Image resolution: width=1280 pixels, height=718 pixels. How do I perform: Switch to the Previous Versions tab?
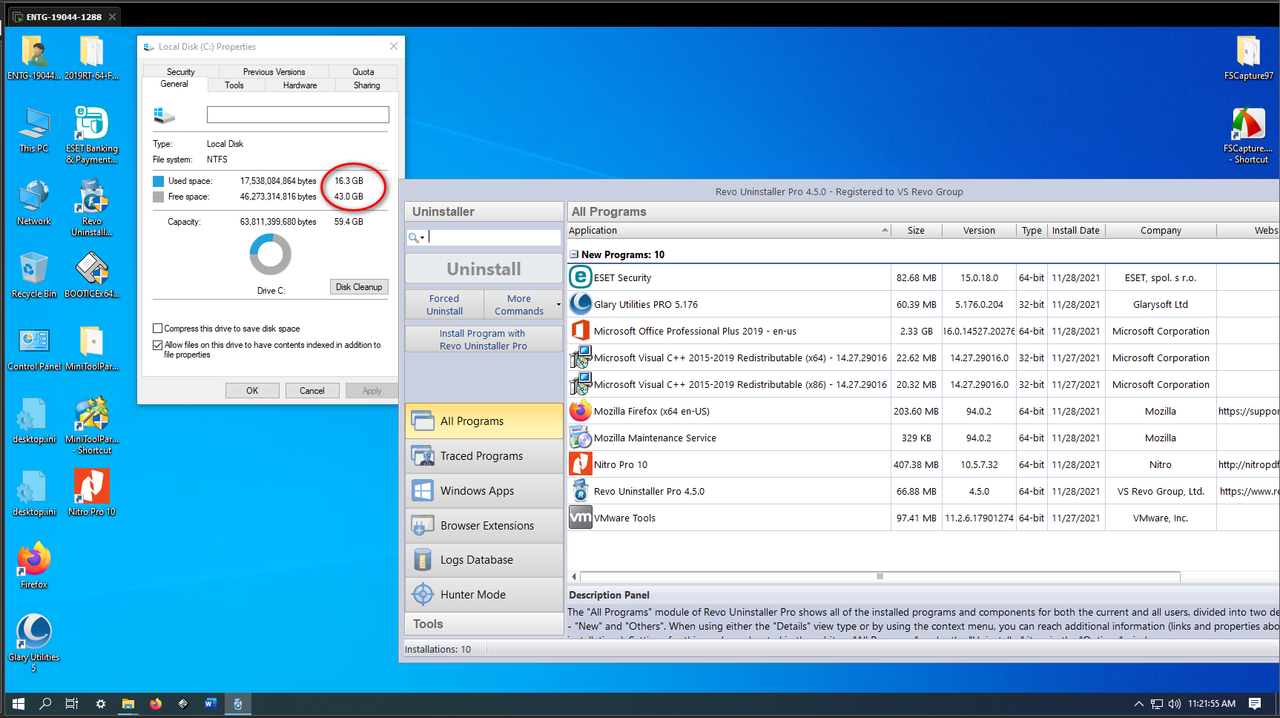pyautogui.click(x=274, y=72)
